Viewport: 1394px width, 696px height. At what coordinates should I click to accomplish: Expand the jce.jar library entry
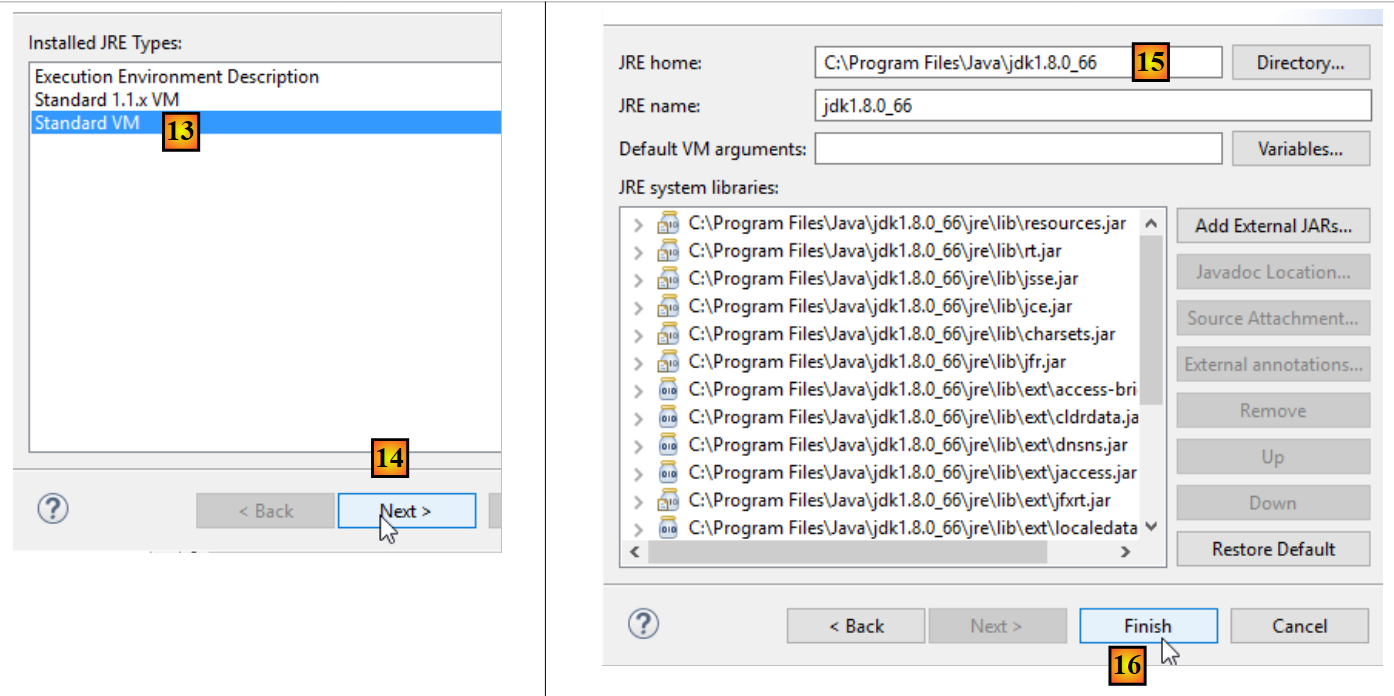(638, 307)
